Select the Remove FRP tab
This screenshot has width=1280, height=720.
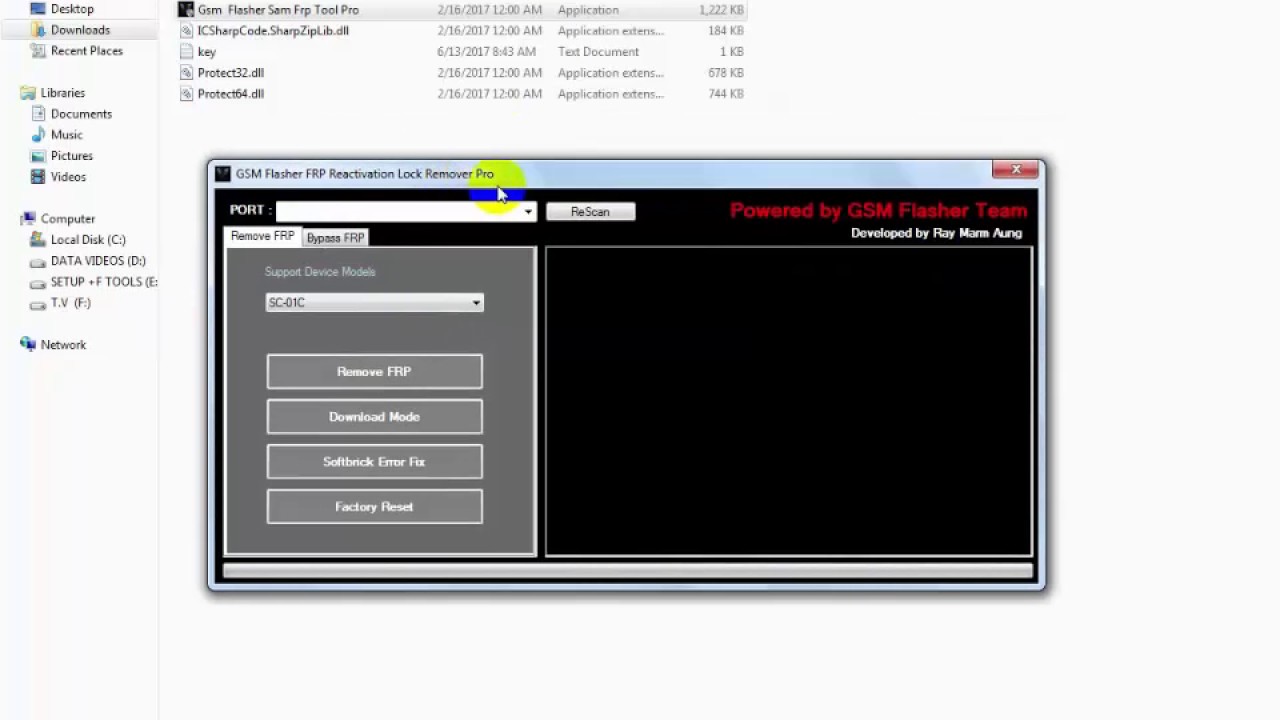click(x=262, y=236)
